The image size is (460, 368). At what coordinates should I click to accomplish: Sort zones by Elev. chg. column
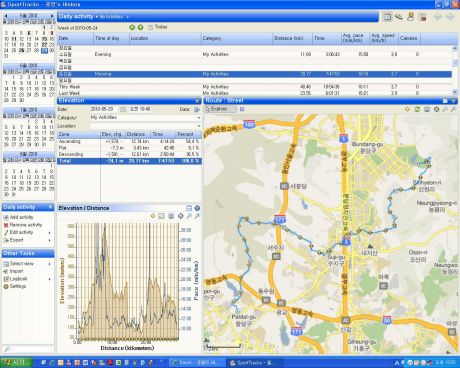(113, 134)
